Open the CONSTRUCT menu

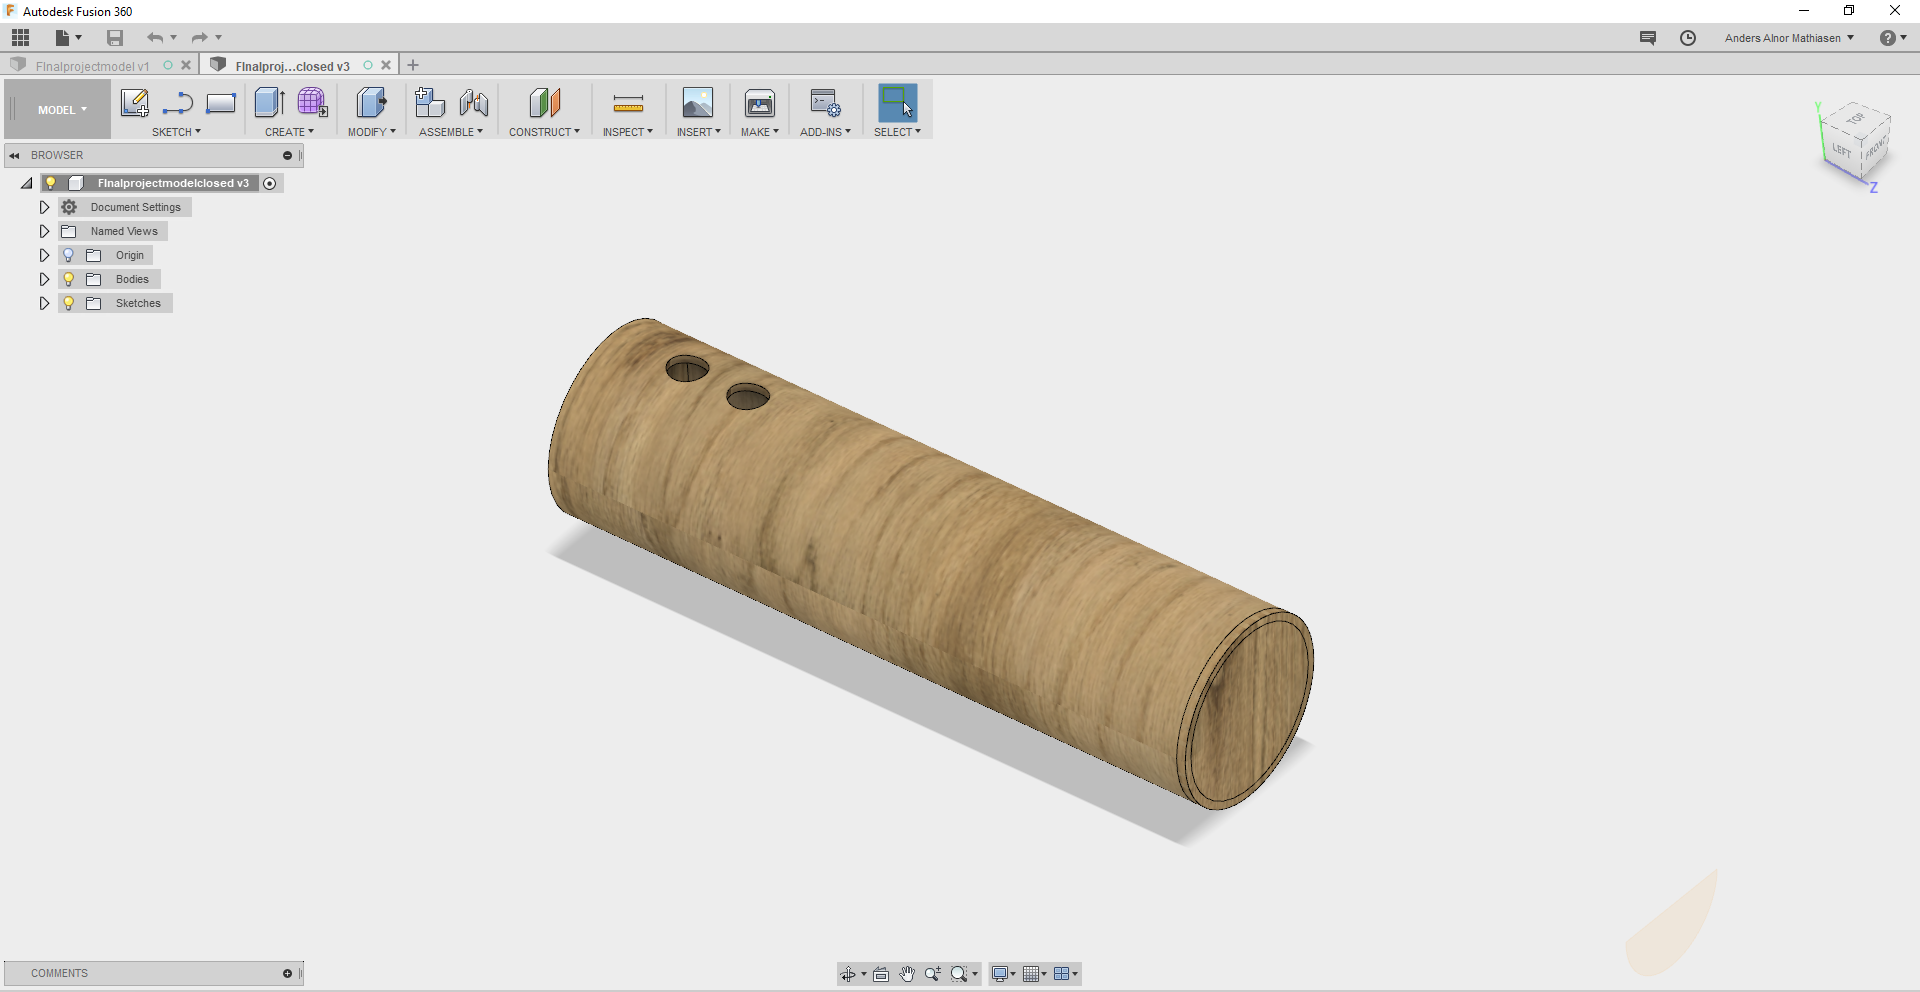(544, 132)
